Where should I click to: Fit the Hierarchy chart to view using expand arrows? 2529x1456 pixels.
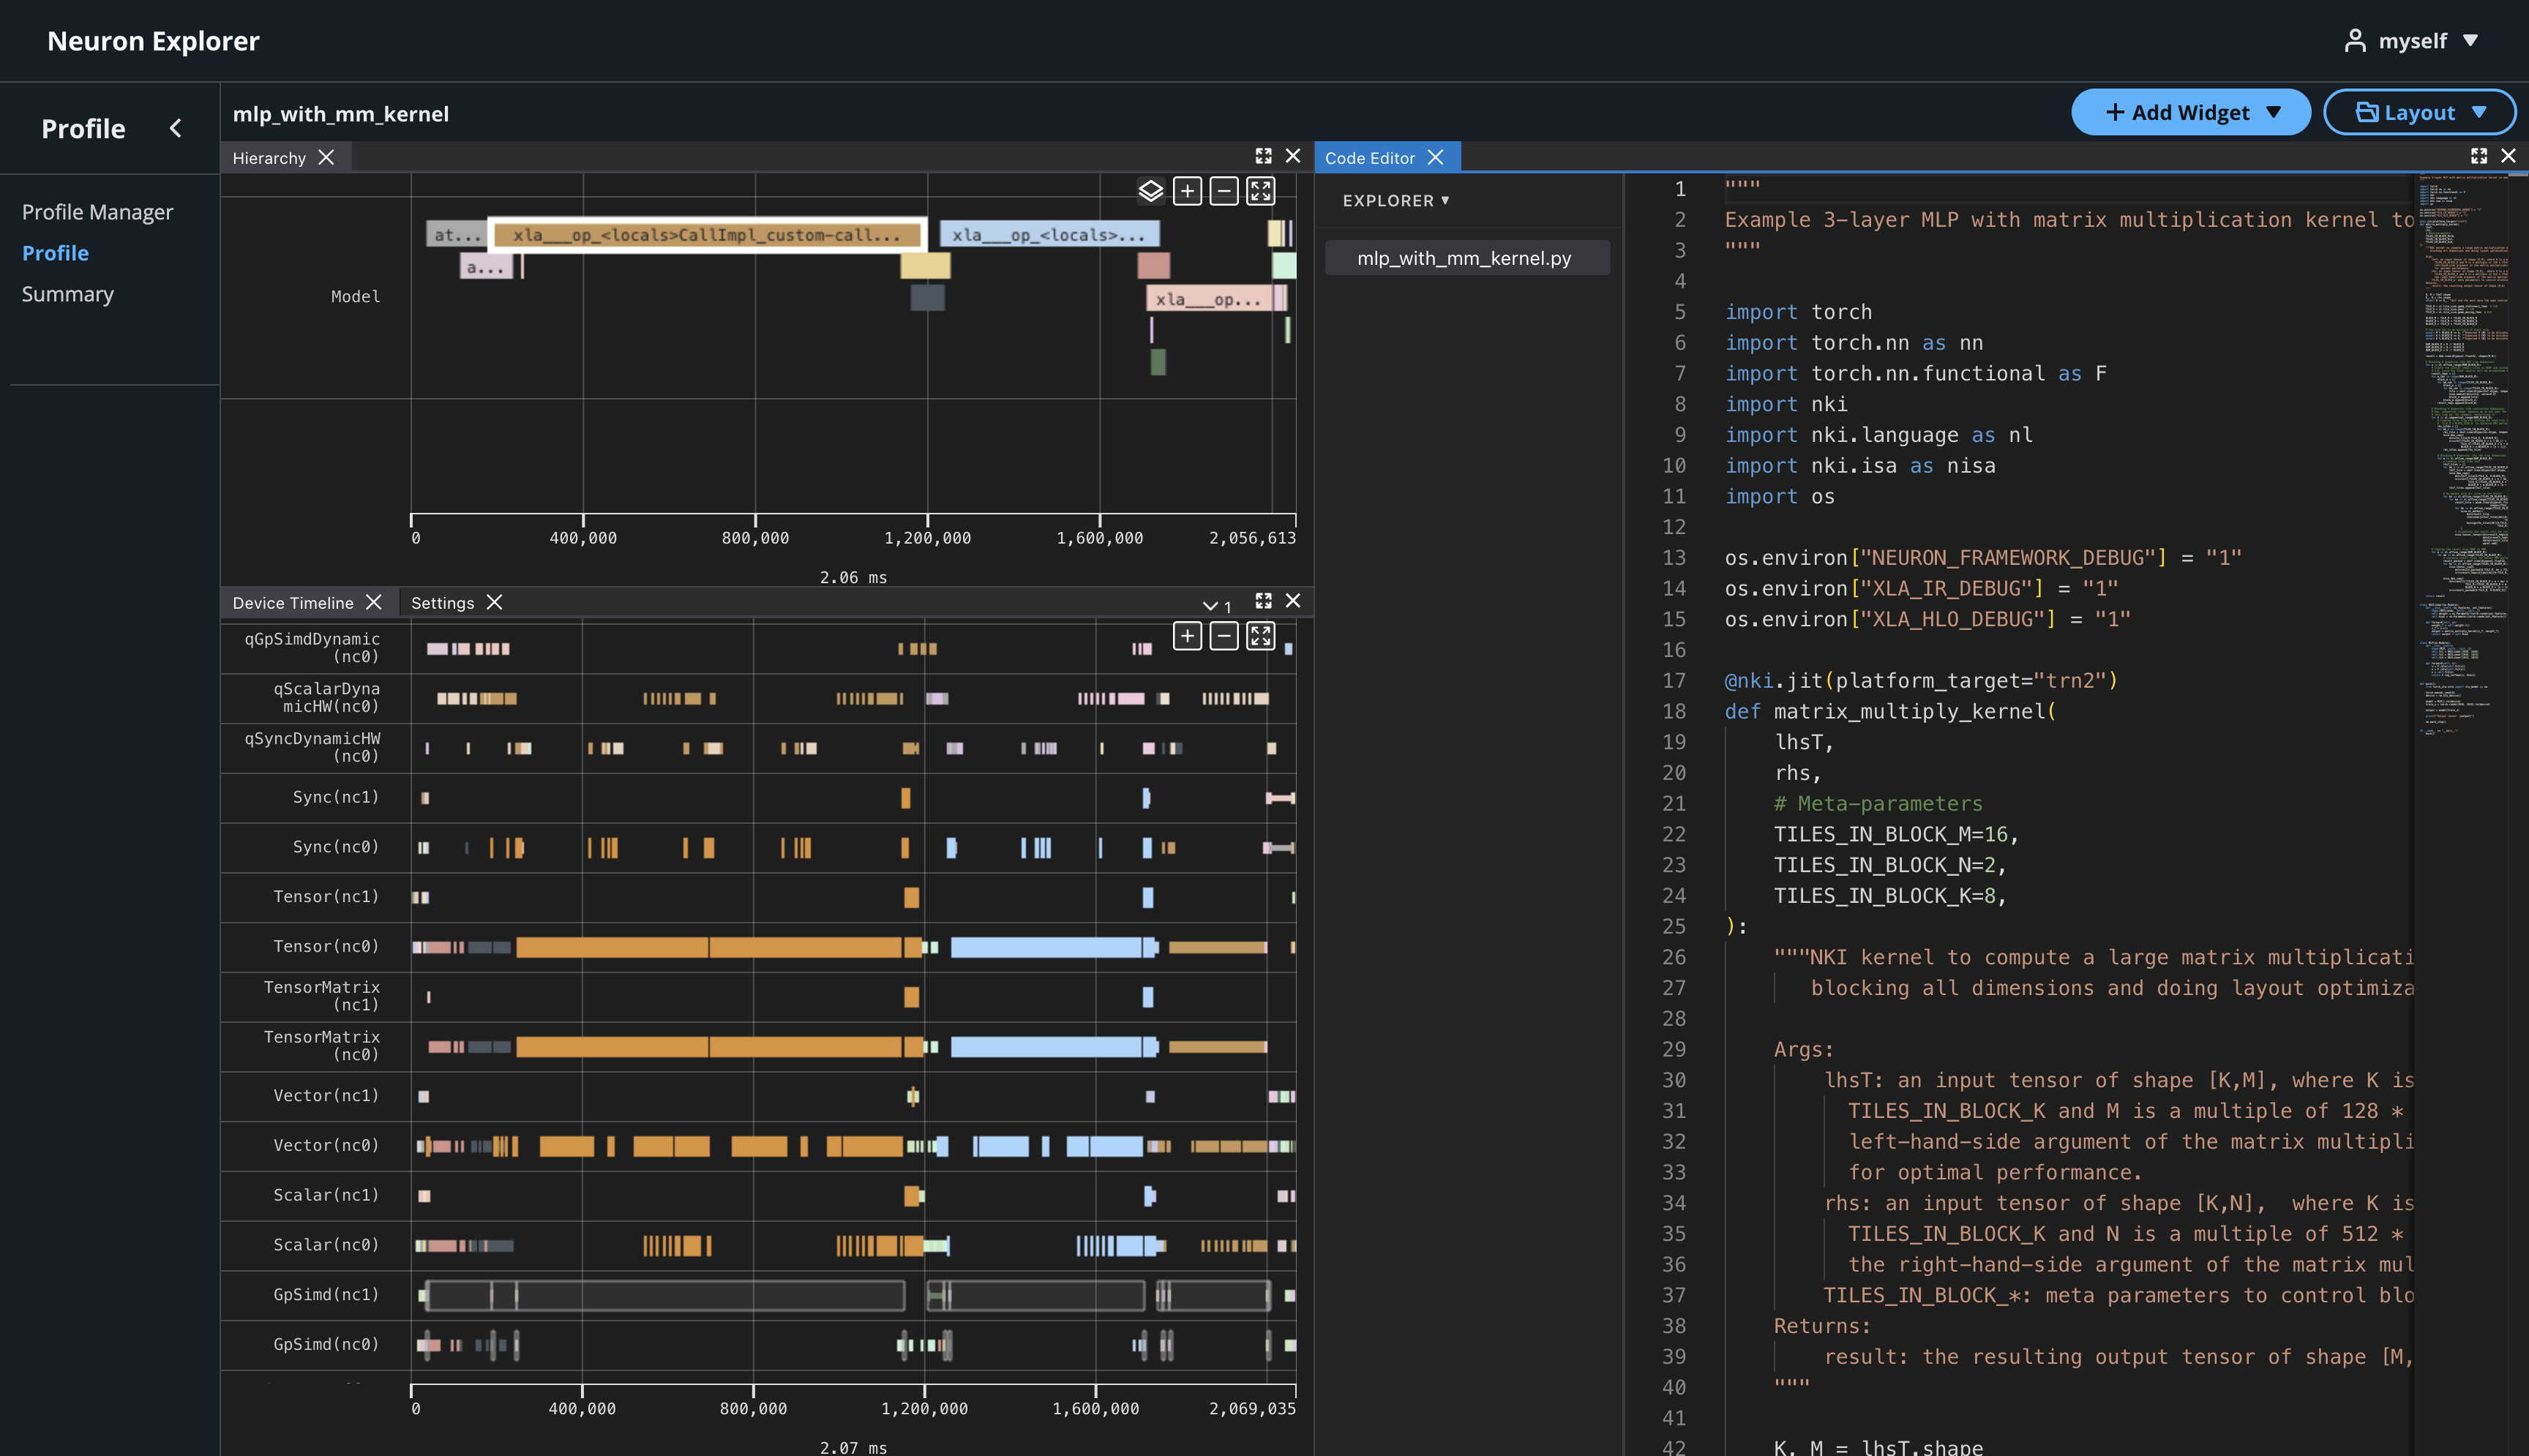[x=1261, y=190]
